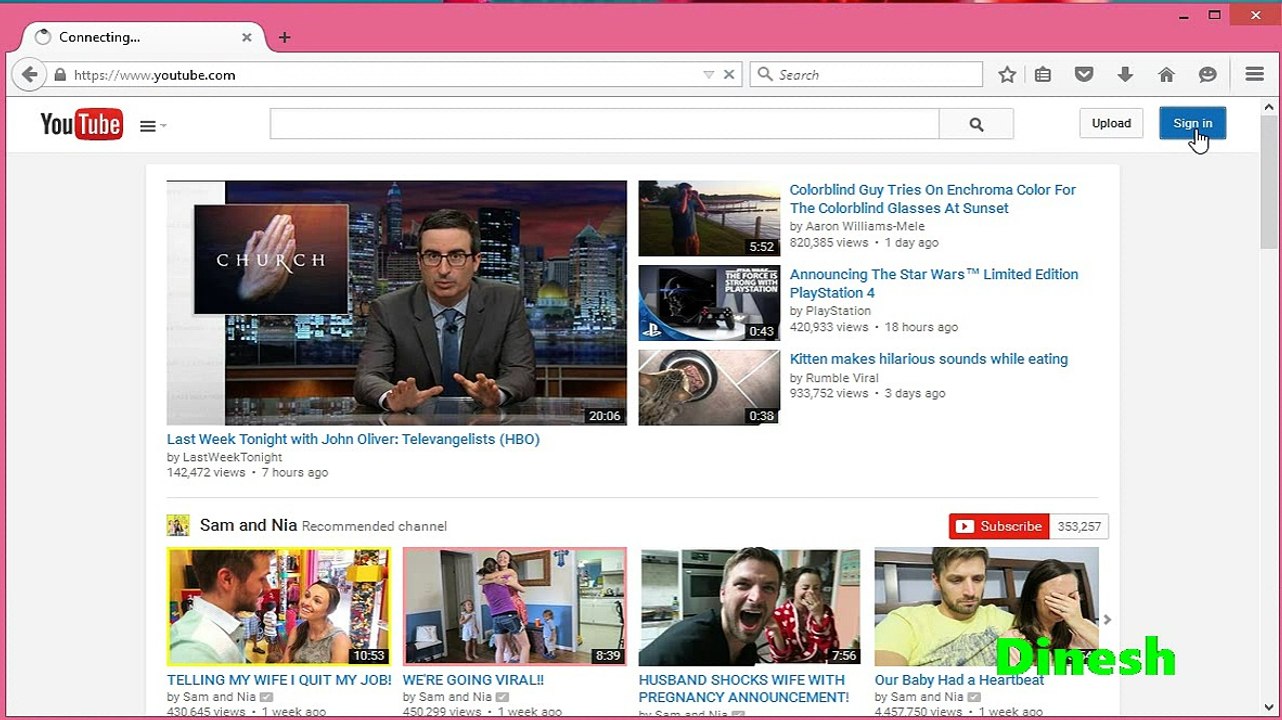Click the Sam and Nia channel avatar
Screen dimensions: 1282x720
click(178, 526)
